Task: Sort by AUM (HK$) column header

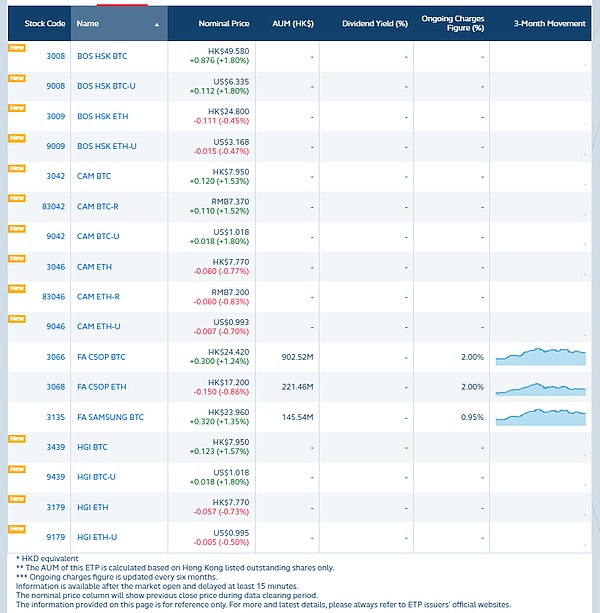Action: point(298,22)
